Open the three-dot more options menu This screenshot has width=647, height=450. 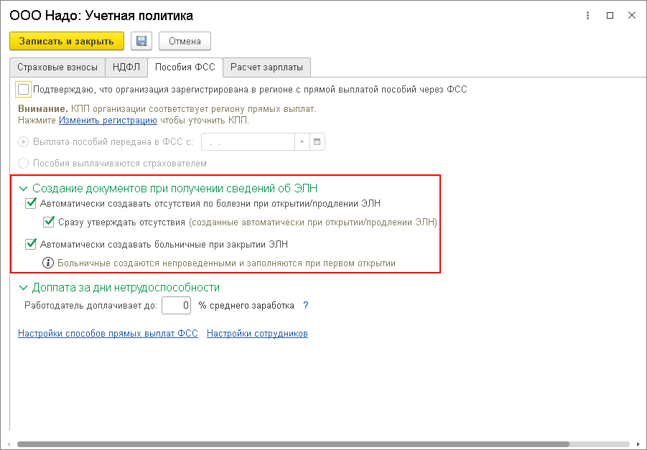[x=588, y=16]
